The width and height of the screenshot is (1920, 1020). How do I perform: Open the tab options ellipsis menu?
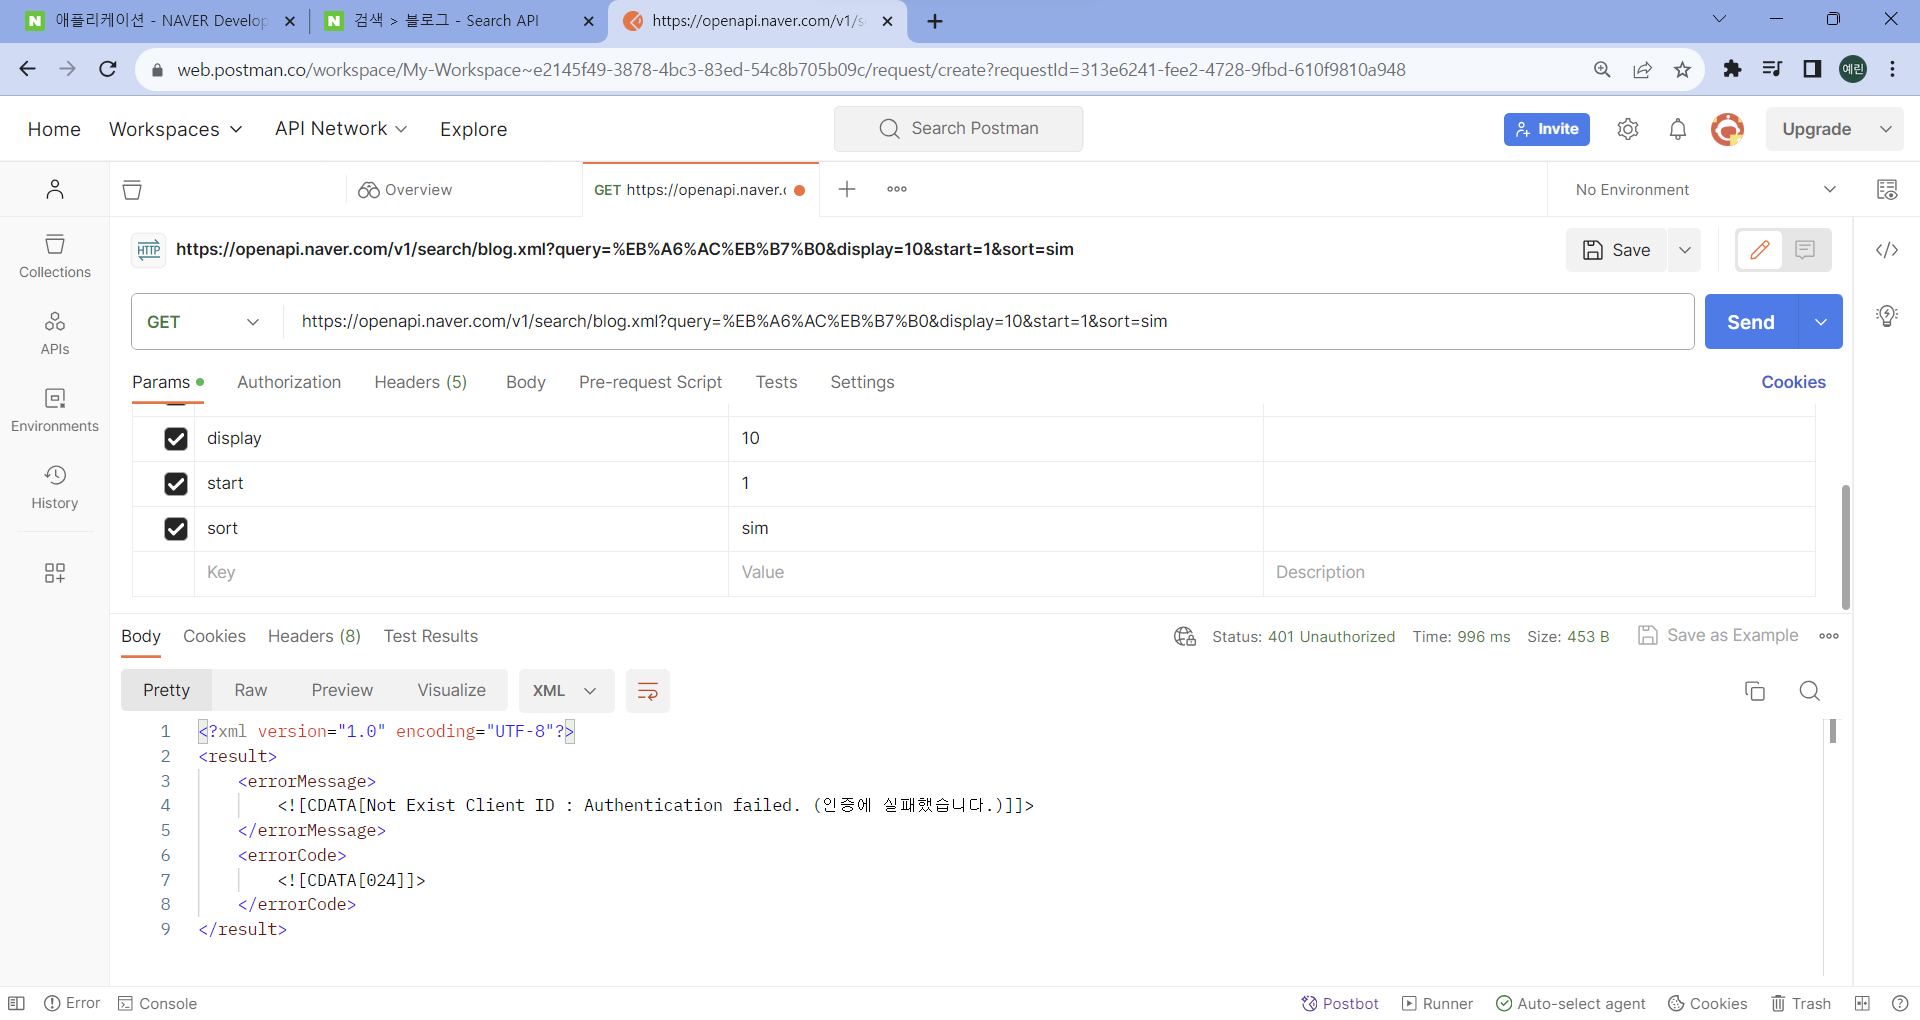(x=897, y=189)
